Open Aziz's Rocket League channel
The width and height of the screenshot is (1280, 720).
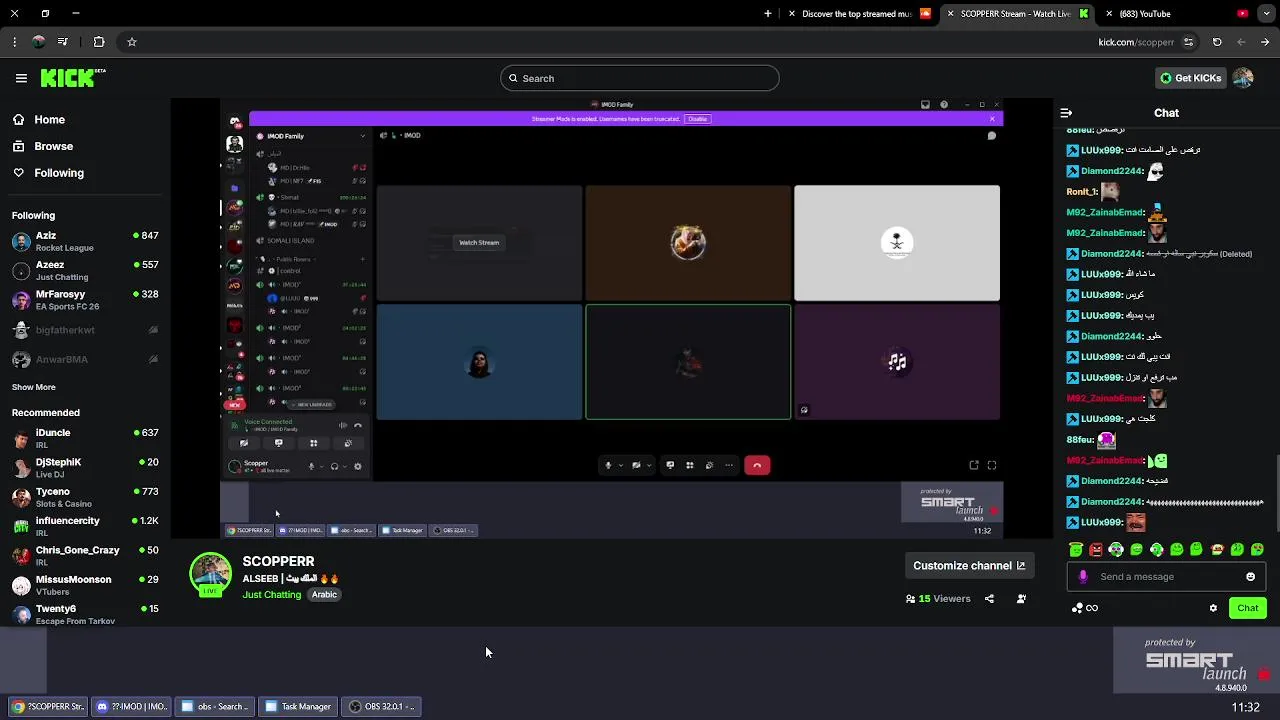pos(85,241)
